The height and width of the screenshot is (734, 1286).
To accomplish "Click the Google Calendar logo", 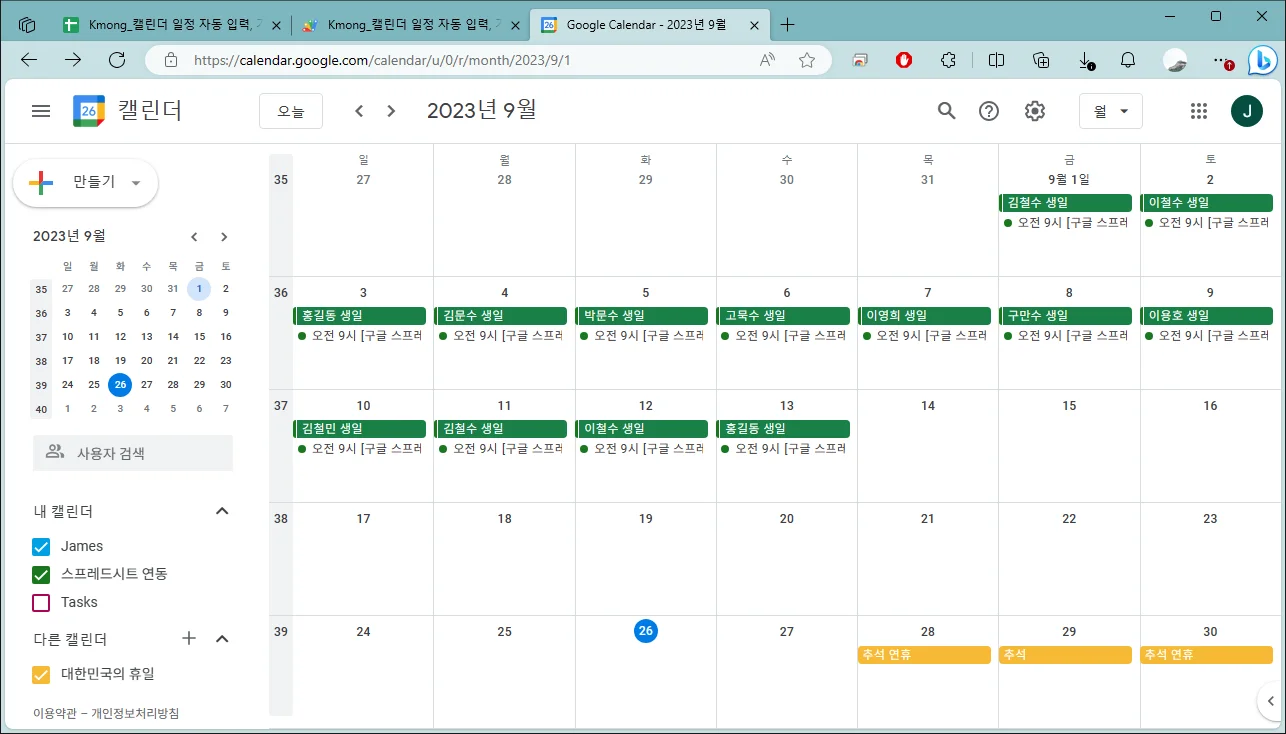I will (89, 111).
